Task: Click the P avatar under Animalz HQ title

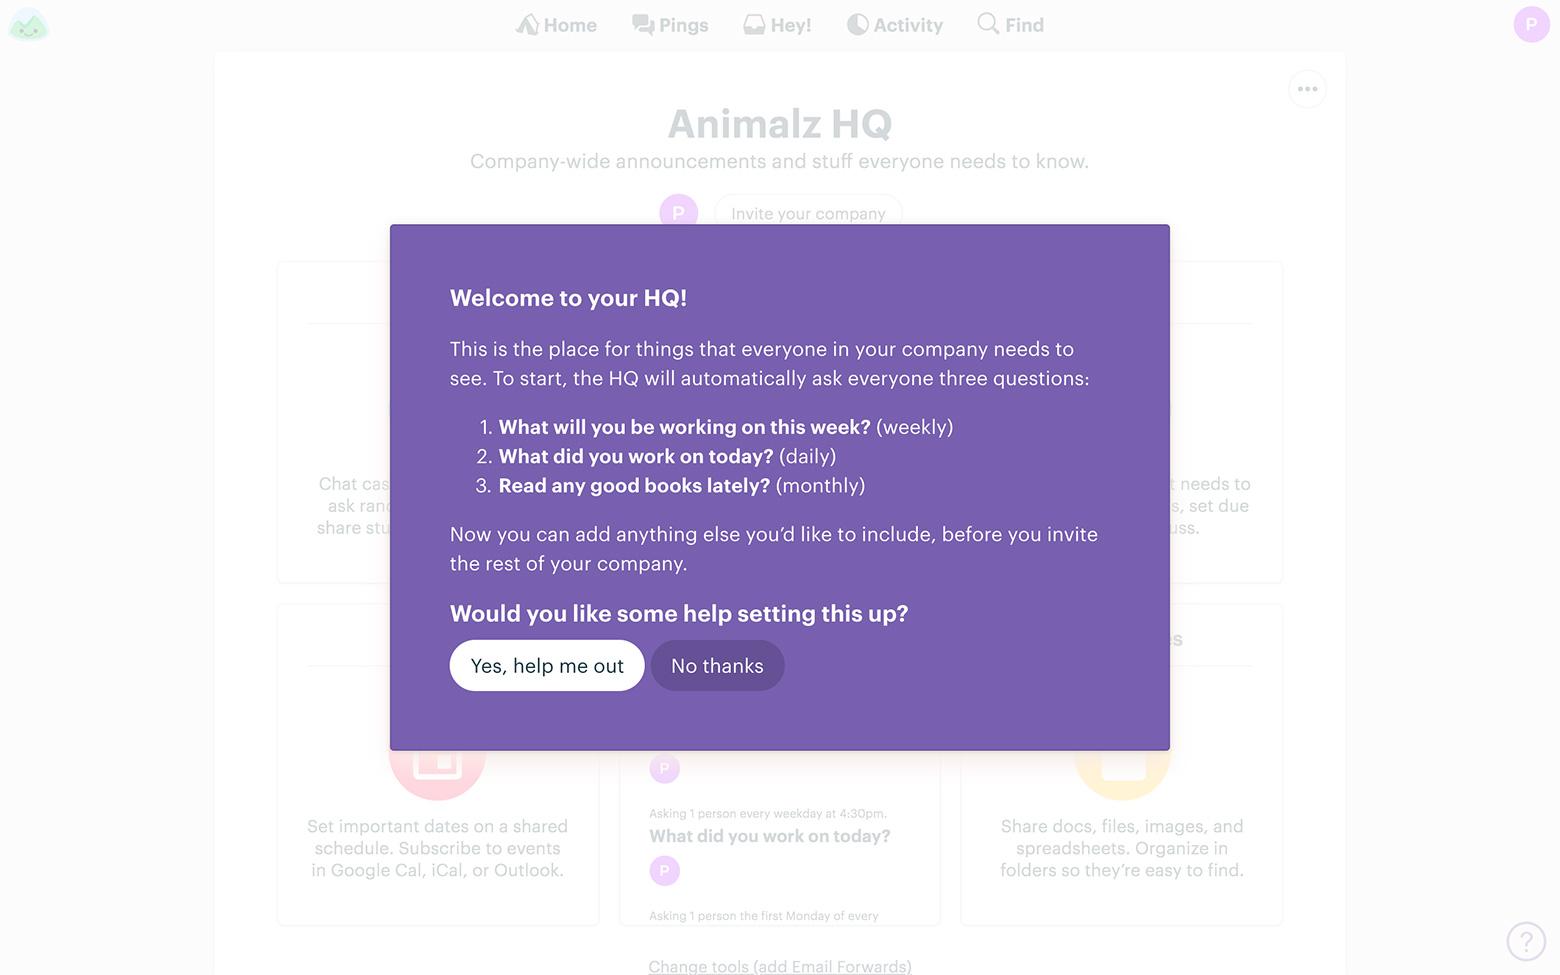Action: tap(679, 211)
